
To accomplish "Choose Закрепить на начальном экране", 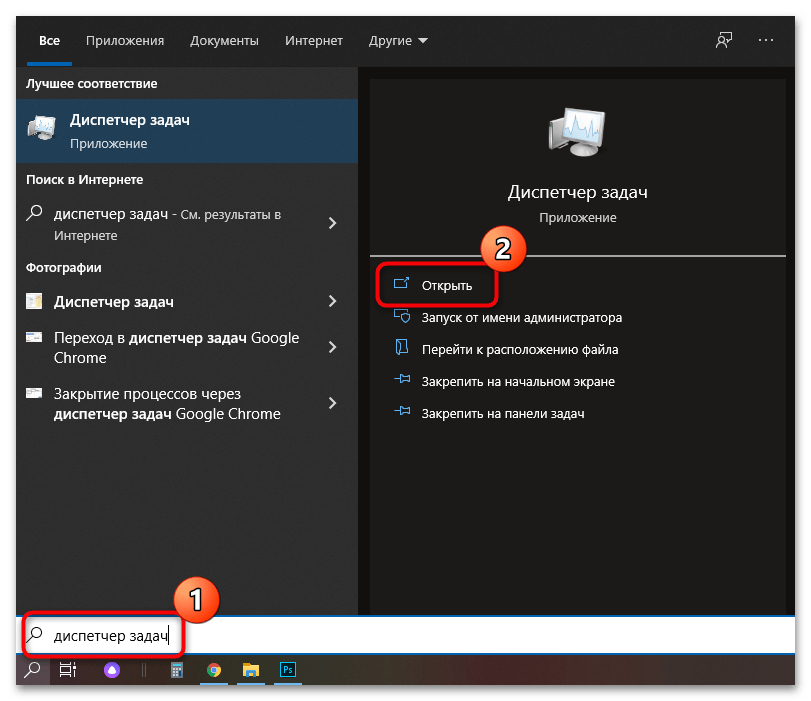I will point(518,381).
